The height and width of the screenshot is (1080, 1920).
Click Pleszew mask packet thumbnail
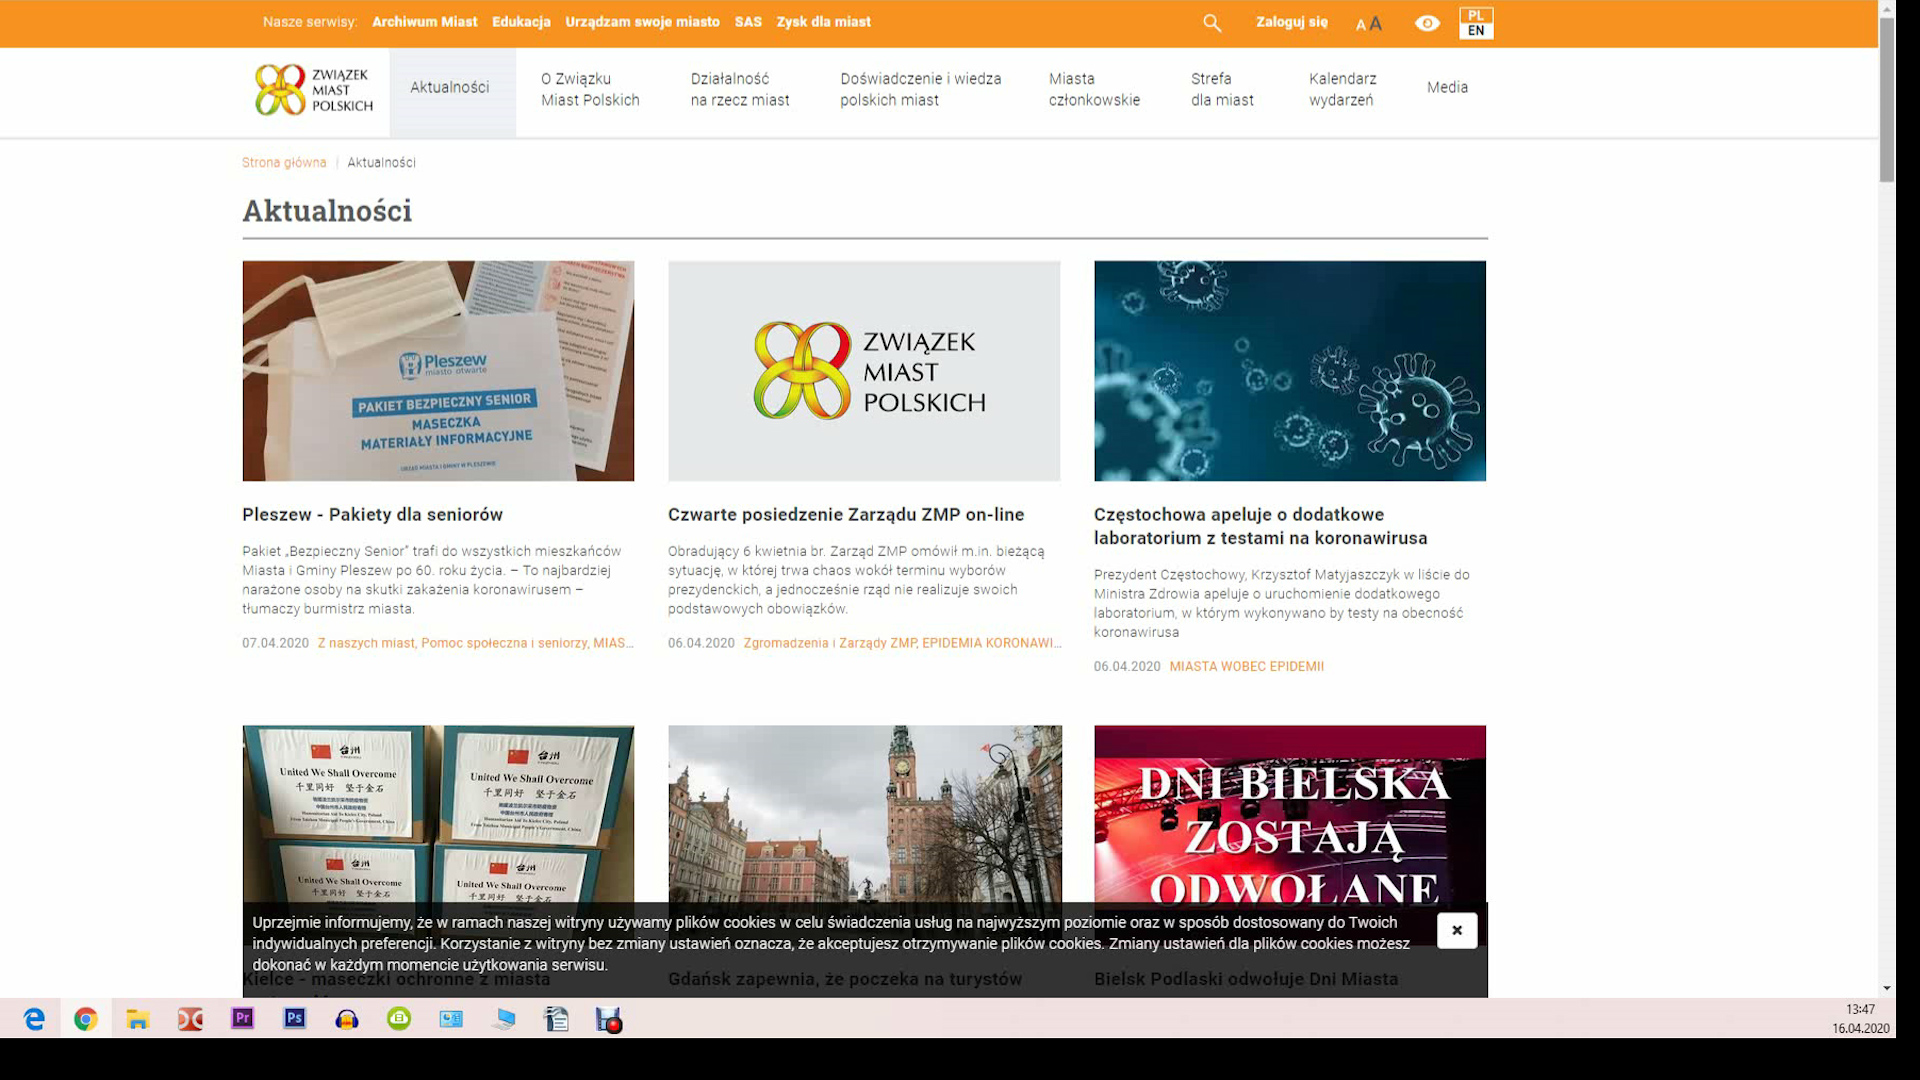coord(438,371)
